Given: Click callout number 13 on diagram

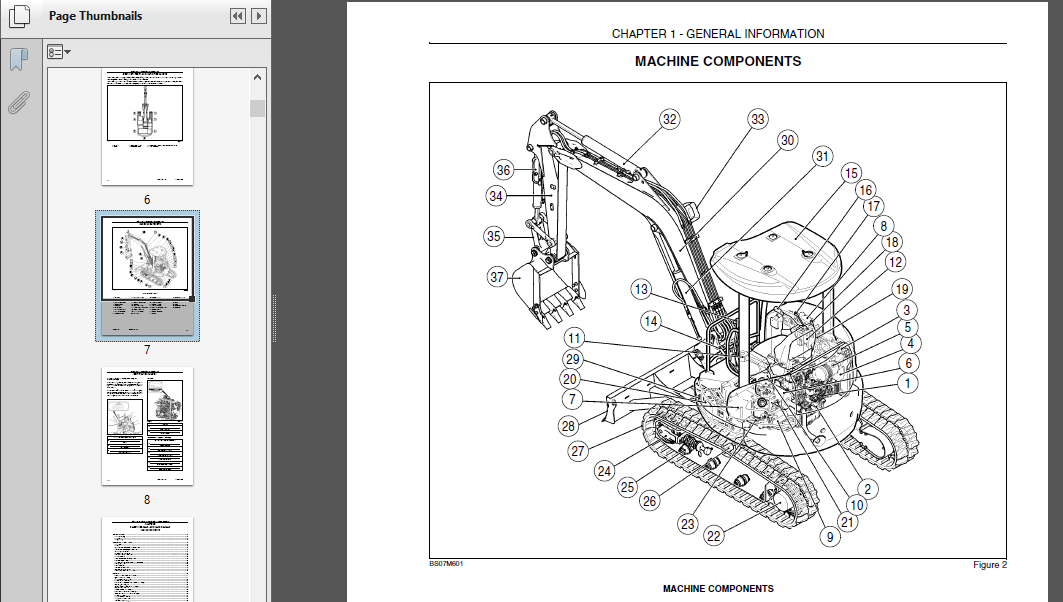Looking at the screenshot, I should [x=641, y=289].
